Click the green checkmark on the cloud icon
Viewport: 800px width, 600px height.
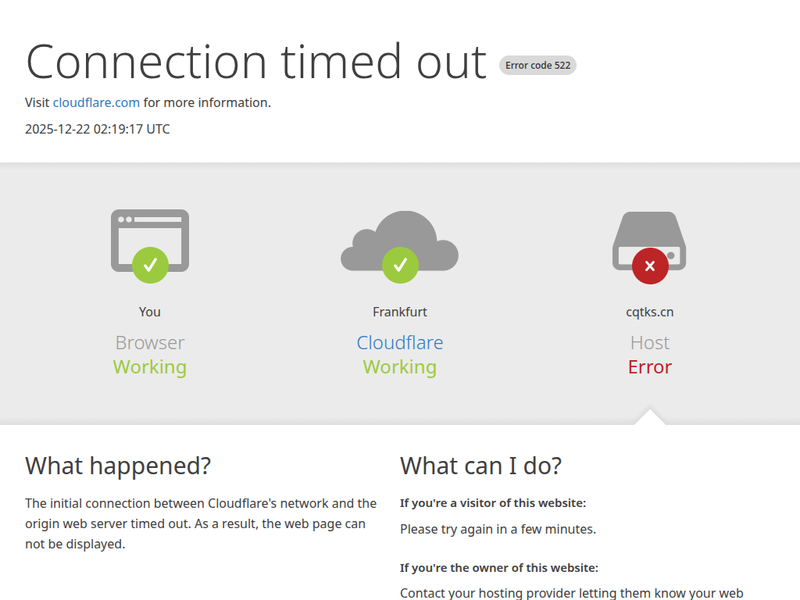[400, 265]
